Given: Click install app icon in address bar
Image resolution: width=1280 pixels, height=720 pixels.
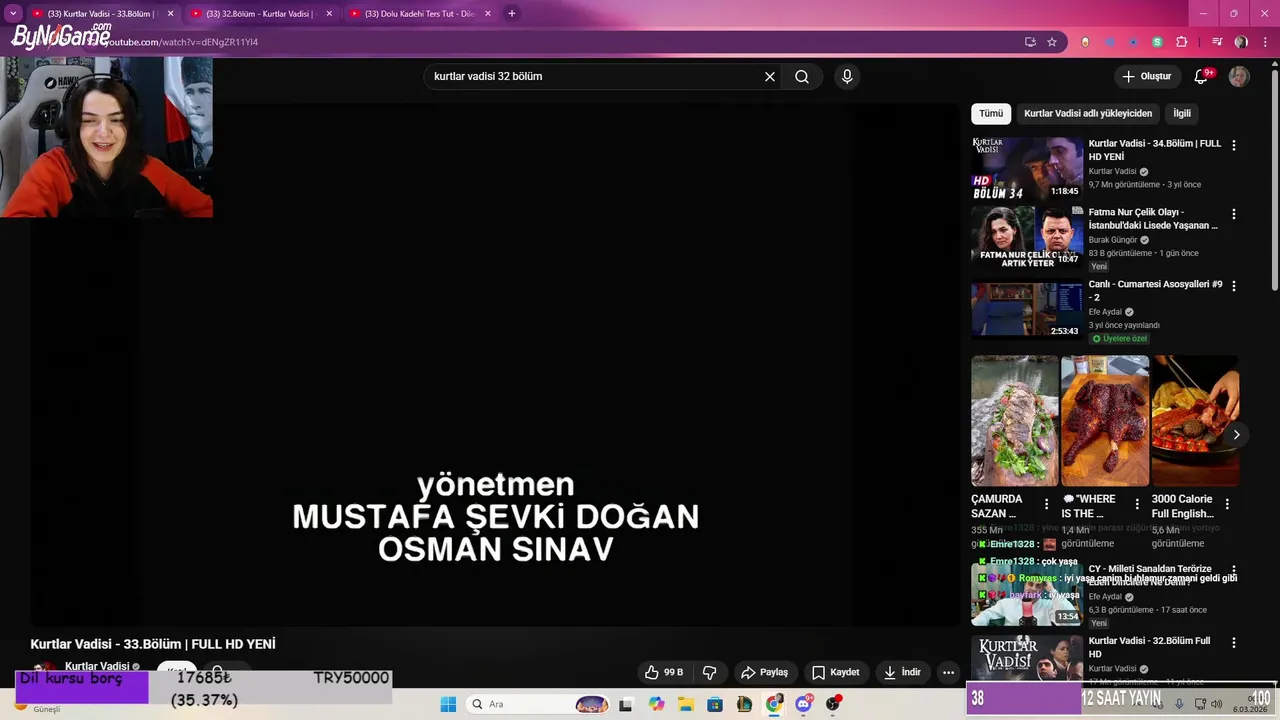Looking at the screenshot, I should click(1030, 42).
